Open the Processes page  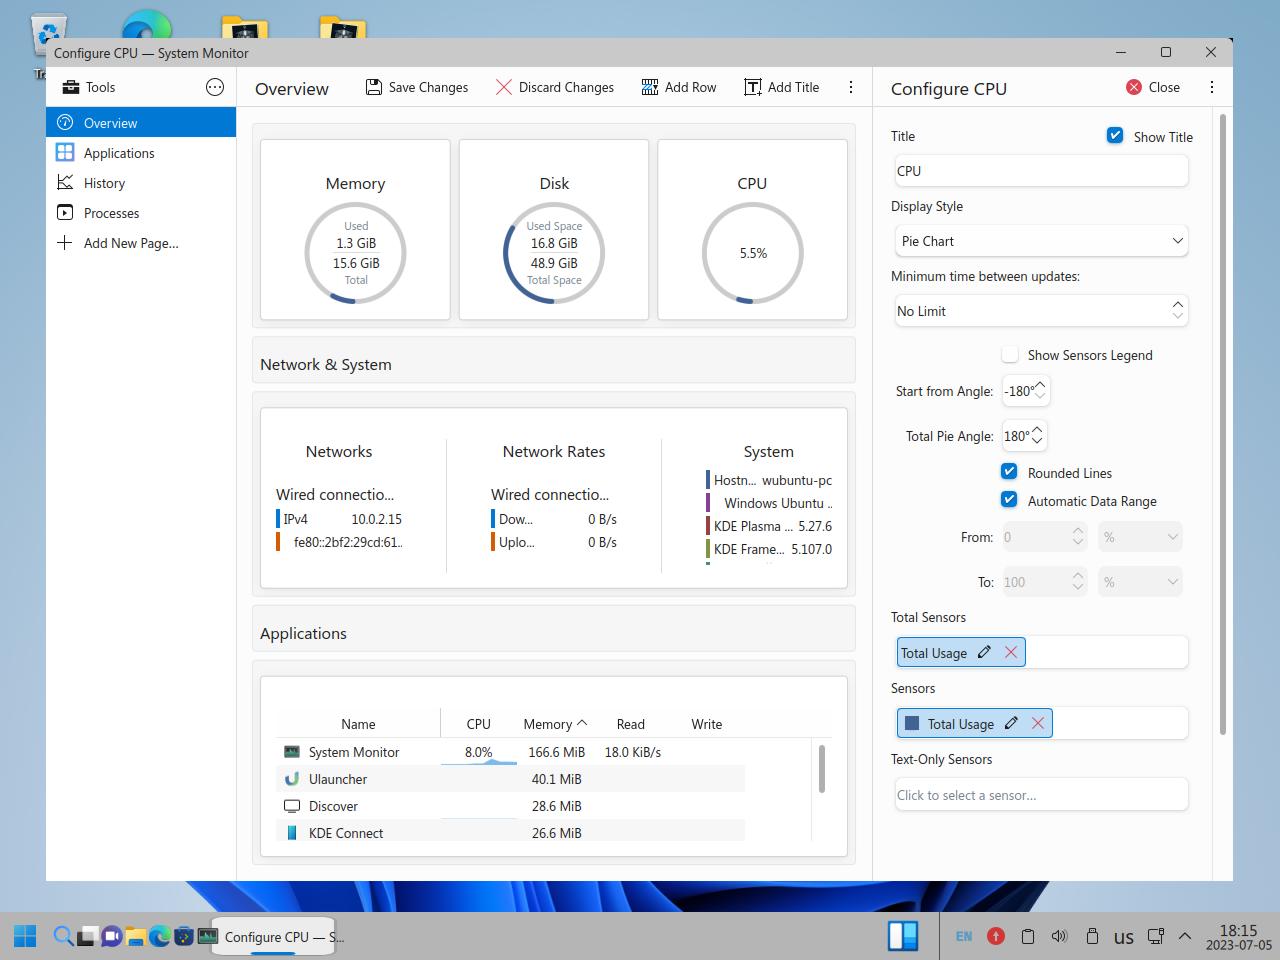pos(111,213)
